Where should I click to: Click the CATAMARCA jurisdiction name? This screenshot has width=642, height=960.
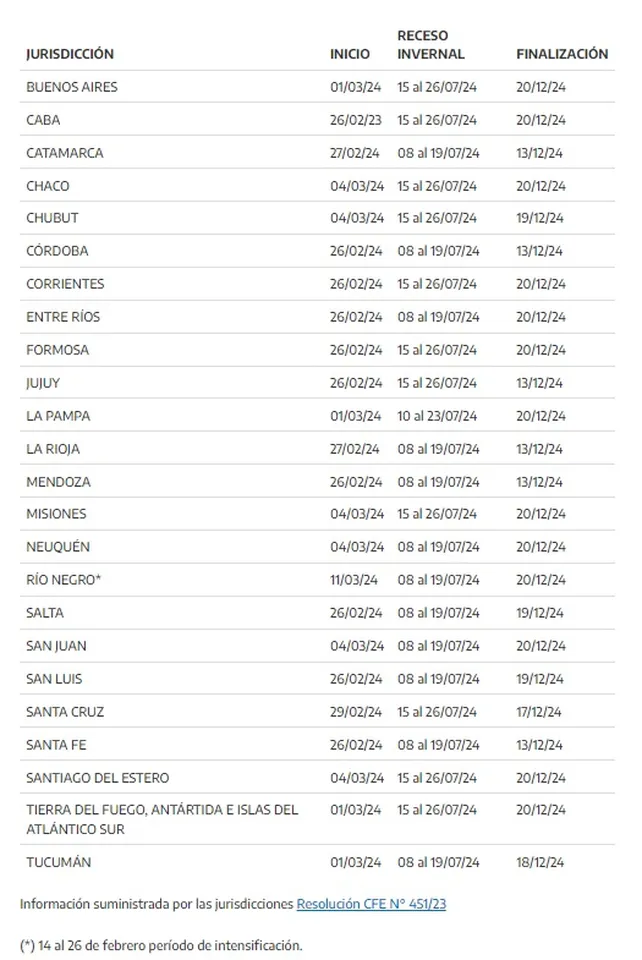tap(64, 153)
